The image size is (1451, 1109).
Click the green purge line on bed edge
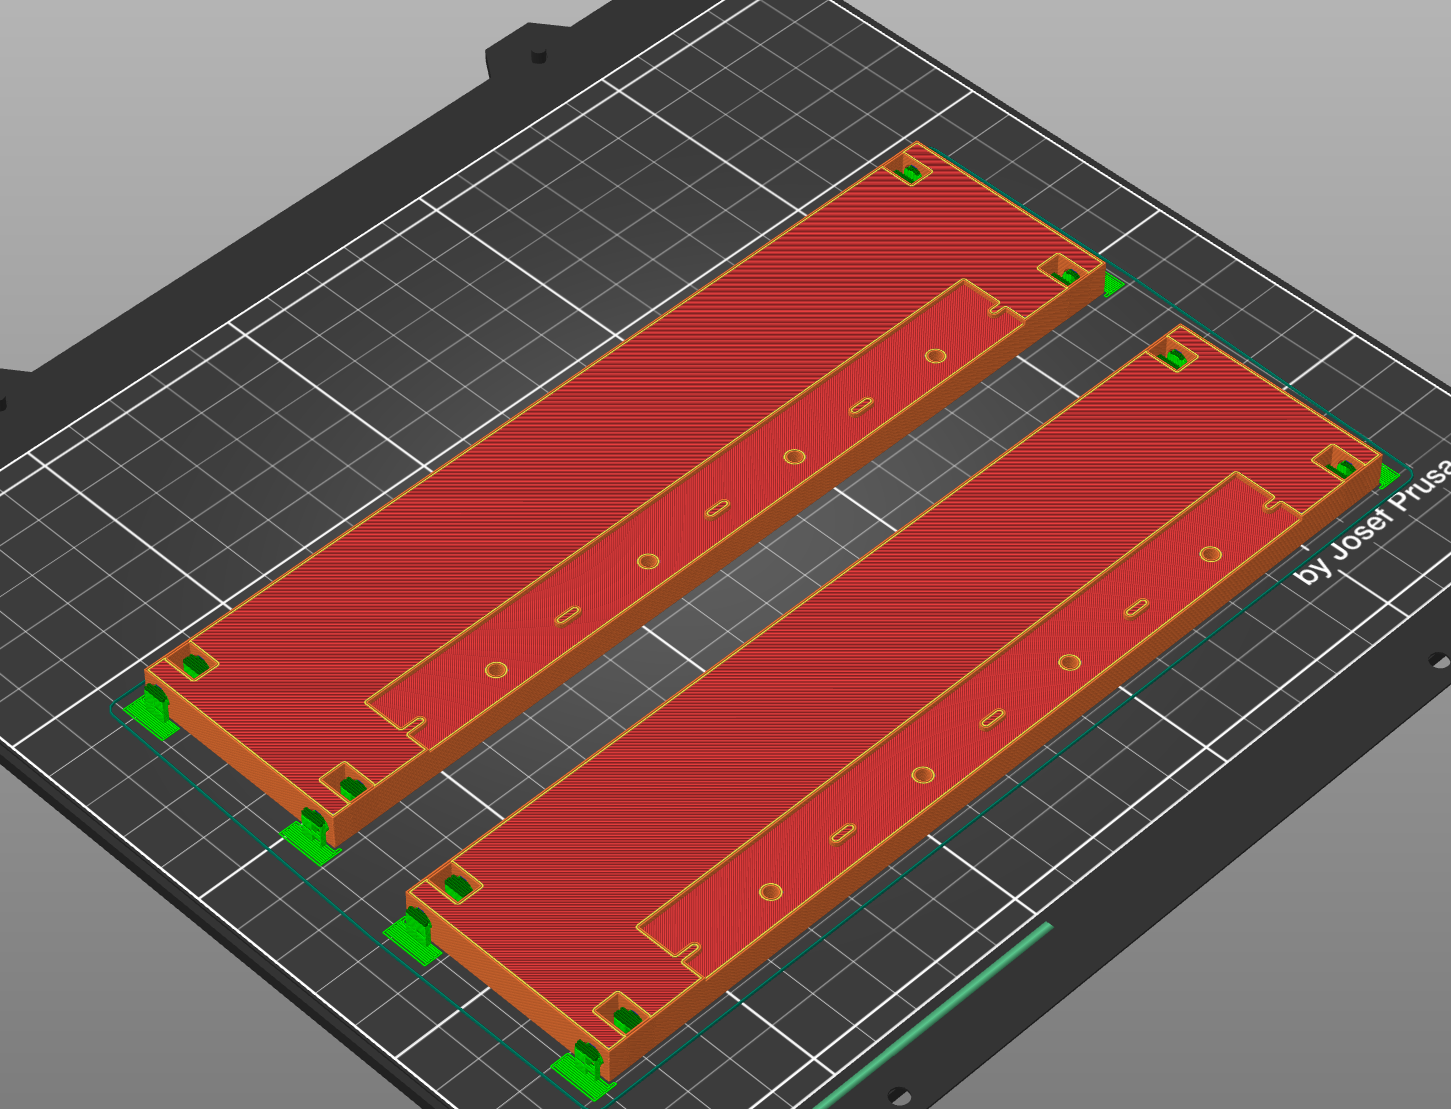point(934,1015)
